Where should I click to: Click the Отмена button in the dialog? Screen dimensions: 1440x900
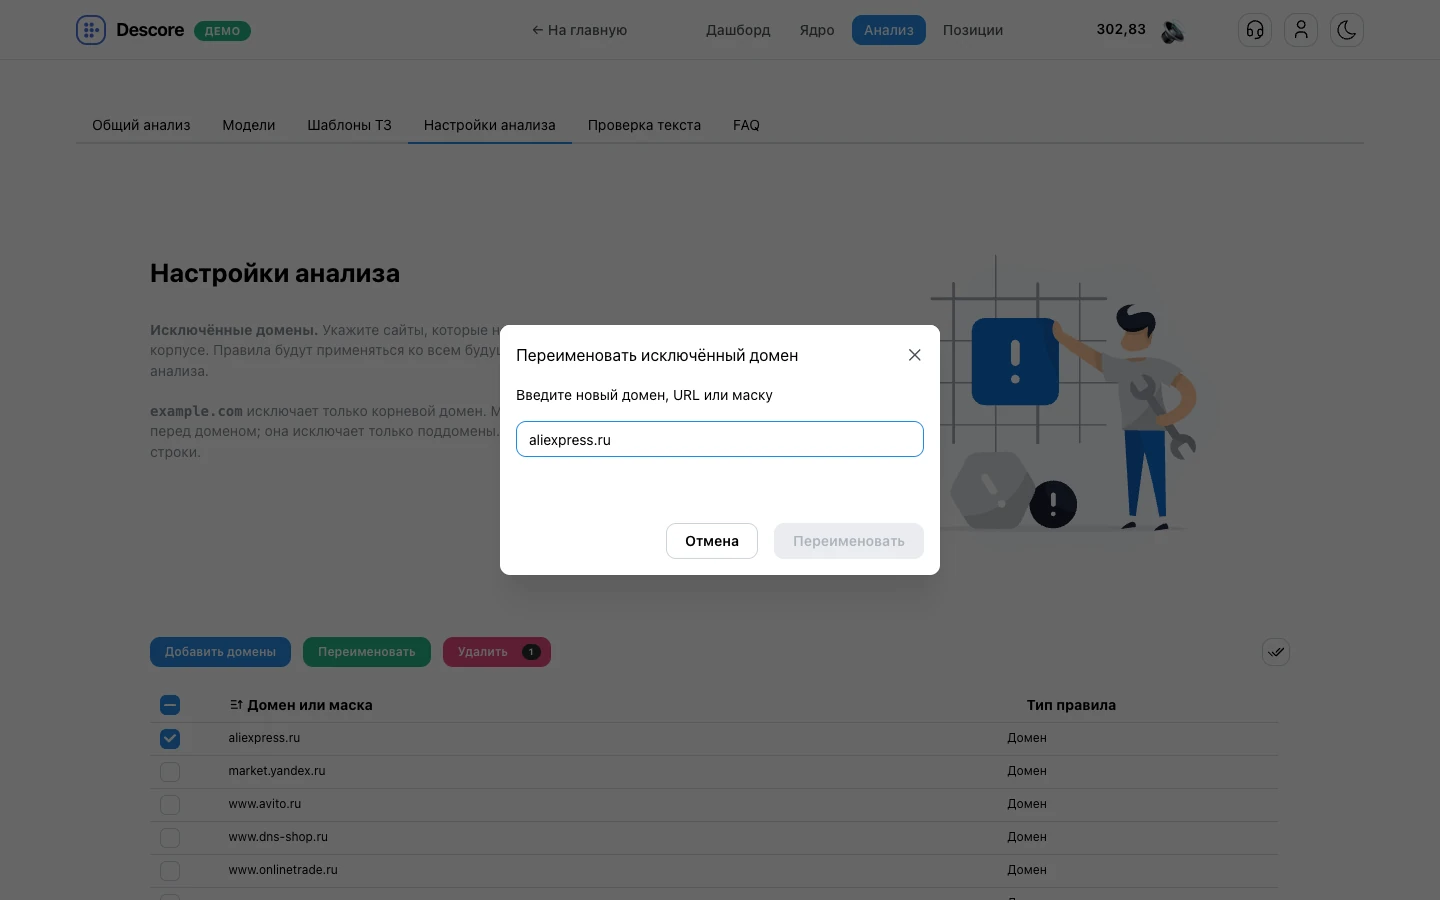click(712, 541)
